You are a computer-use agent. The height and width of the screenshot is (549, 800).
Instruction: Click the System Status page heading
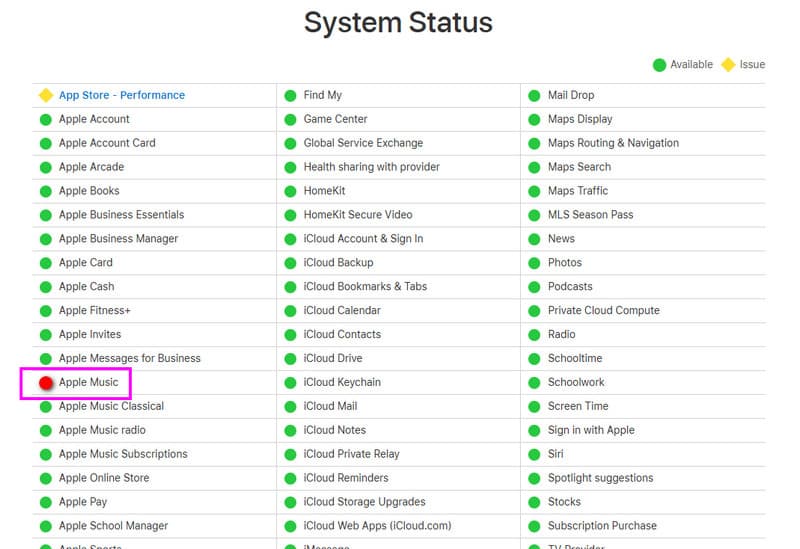[398, 22]
